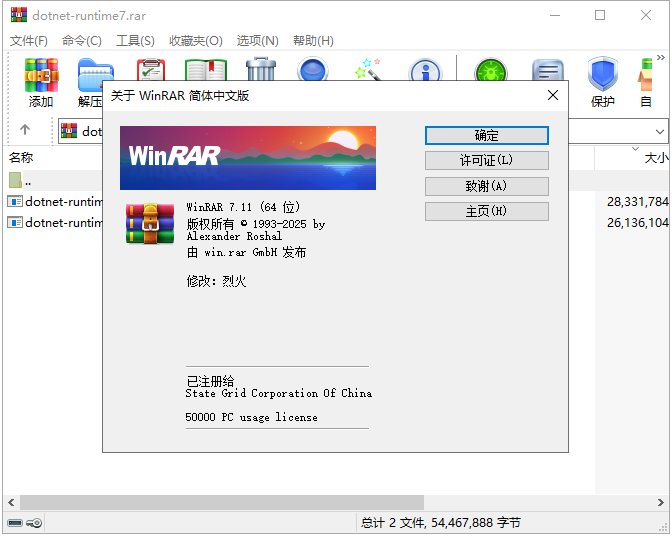Click the horizontal scrollbar thumb
The width and height of the screenshot is (672, 536).
(222, 502)
